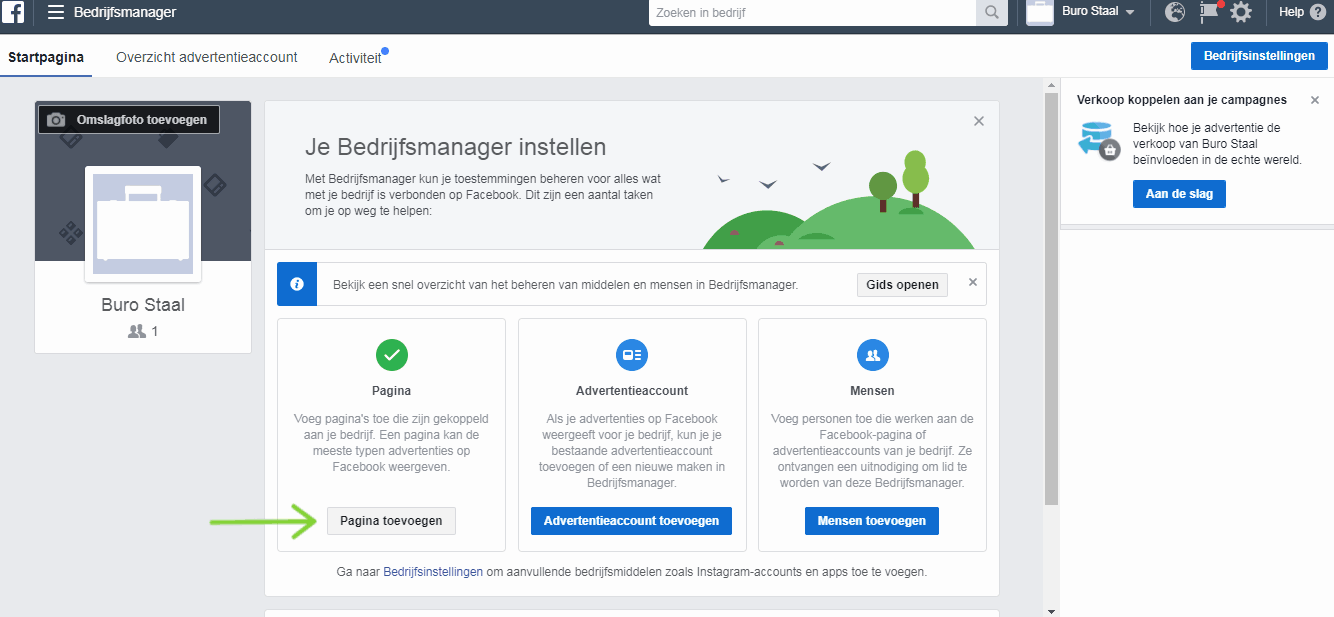Click the Gids openen button

tap(902, 284)
